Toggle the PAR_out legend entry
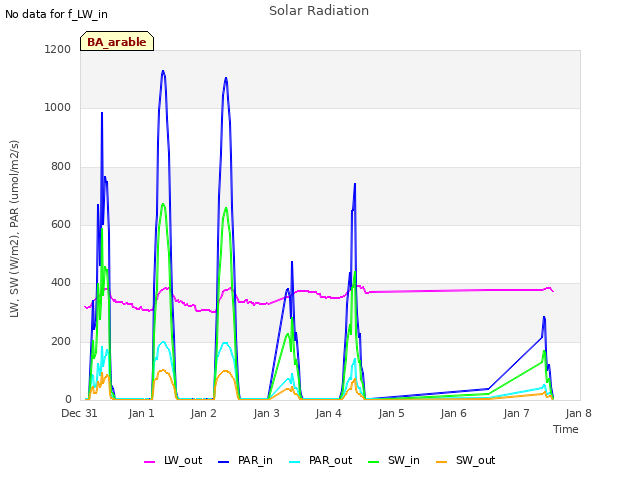Screen dimensions: 640x480 point(320,460)
